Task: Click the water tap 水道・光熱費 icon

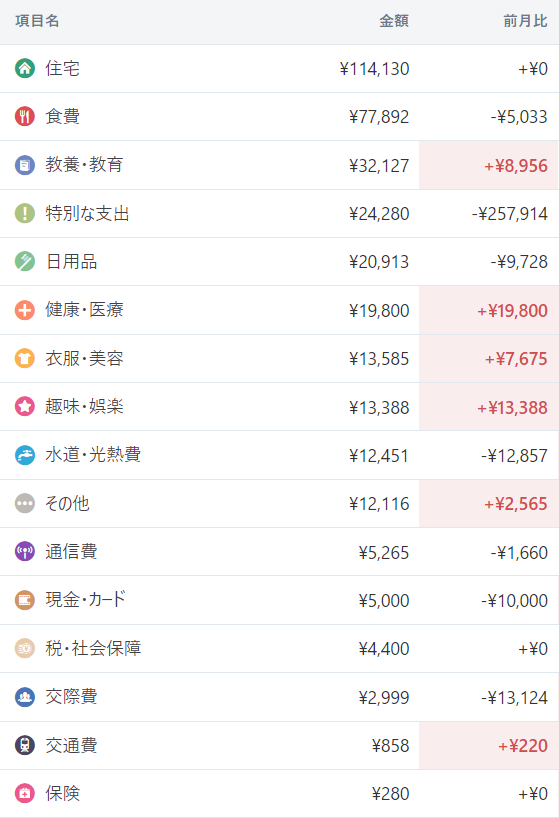Action: 25,455
